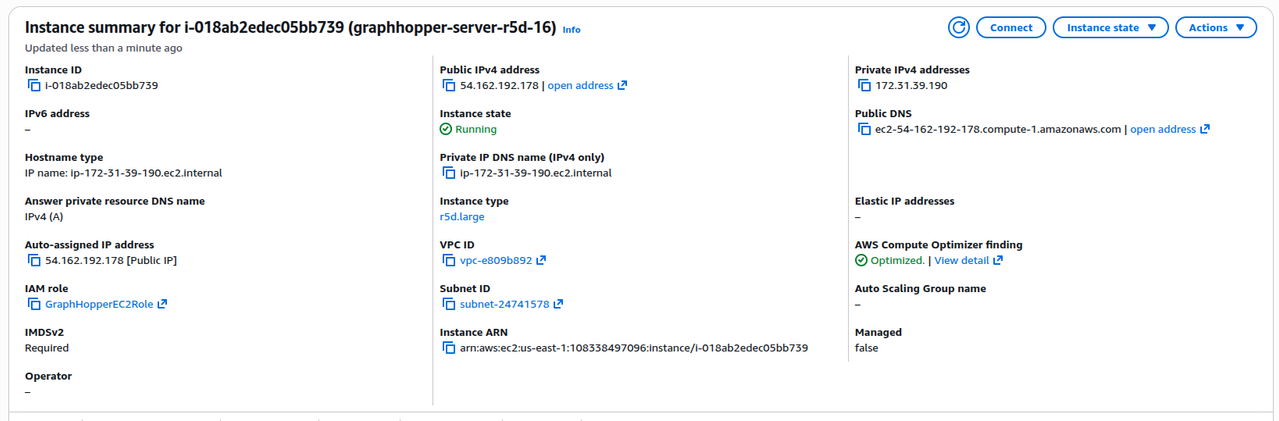Click external link icon beside GraphHopperEC2Role
Screen dimensions: 1279x421
[162, 304]
